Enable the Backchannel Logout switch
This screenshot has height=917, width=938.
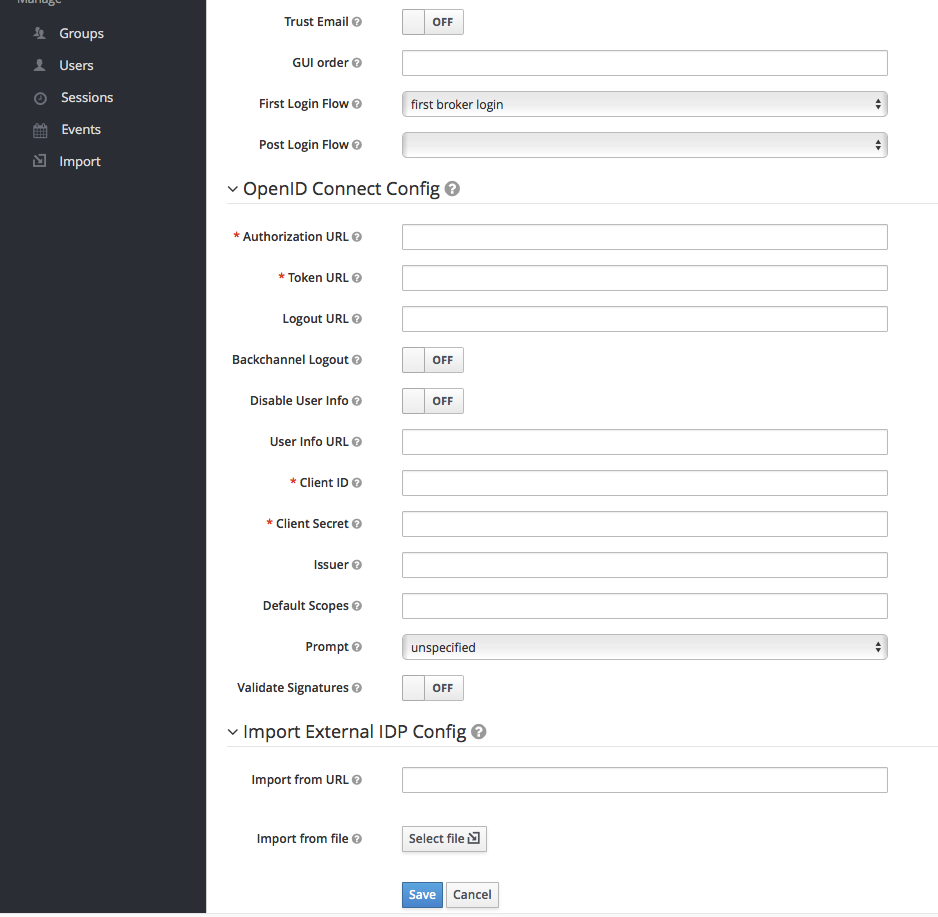pyautogui.click(x=432, y=360)
